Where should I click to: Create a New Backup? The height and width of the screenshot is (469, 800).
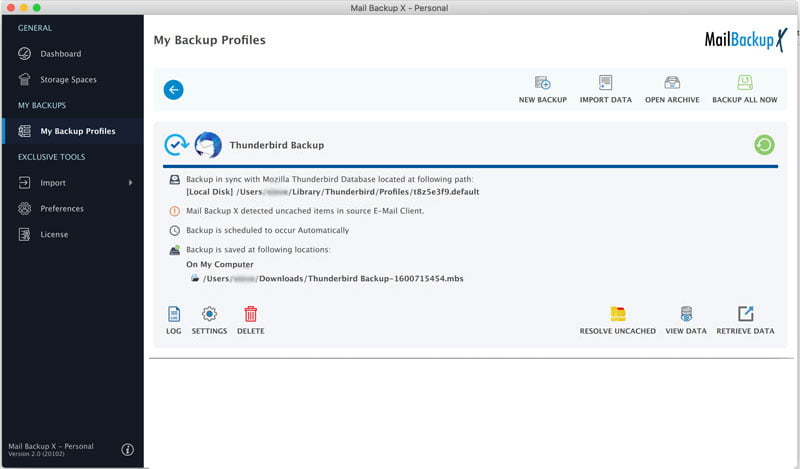[542, 90]
